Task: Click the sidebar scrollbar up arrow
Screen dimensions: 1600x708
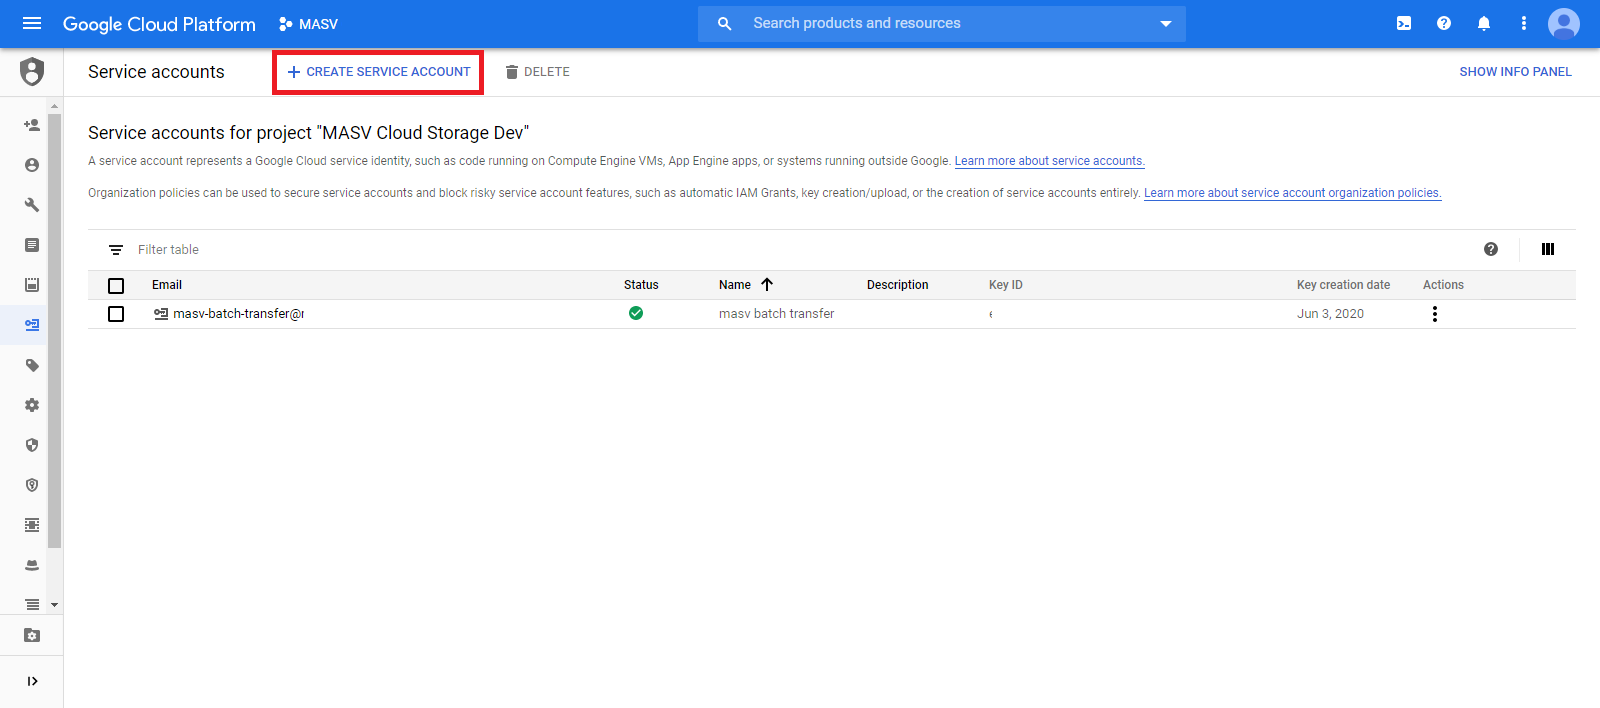Action: pyautogui.click(x=54, y=106)
